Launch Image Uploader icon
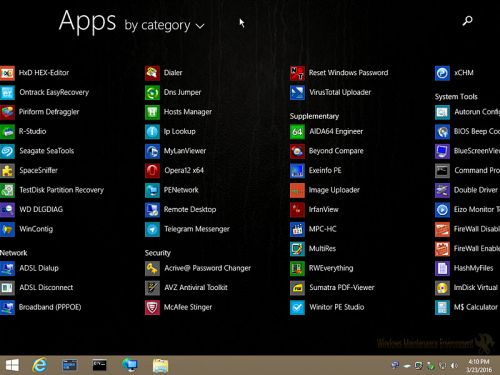The width and height of the screenshot is (500, 375). pyautogui.click(x=297, y=190)
